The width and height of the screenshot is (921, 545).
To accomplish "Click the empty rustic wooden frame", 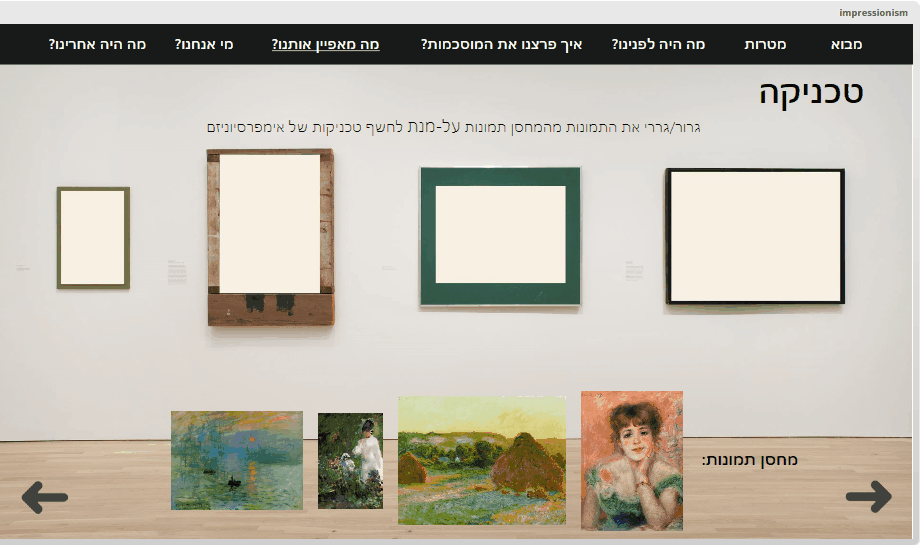I will click(271, 237).
